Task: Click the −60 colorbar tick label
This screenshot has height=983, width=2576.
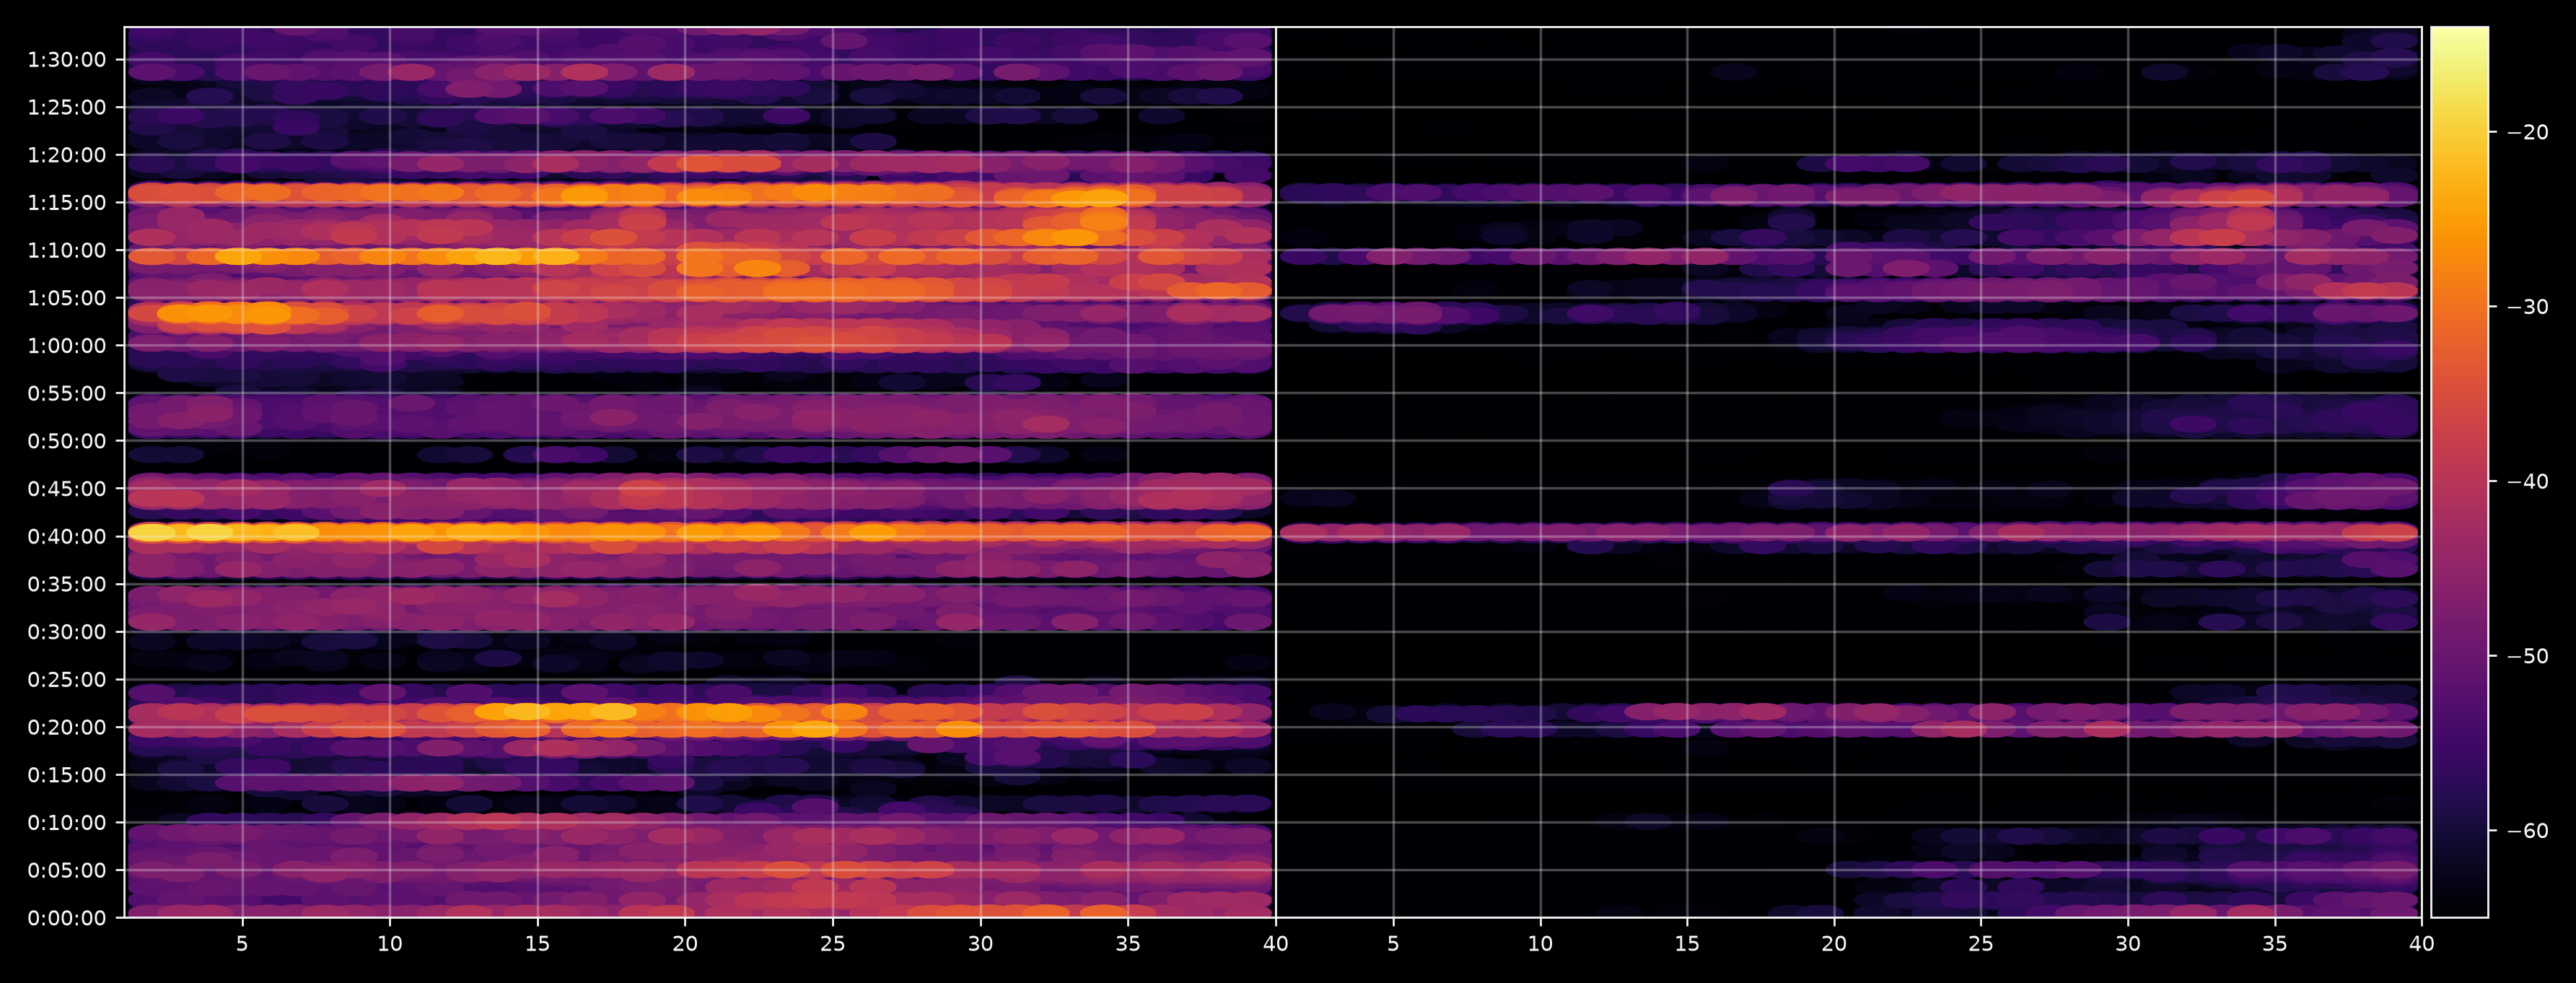Action: pyautogui.click(x=2528, y=831)
